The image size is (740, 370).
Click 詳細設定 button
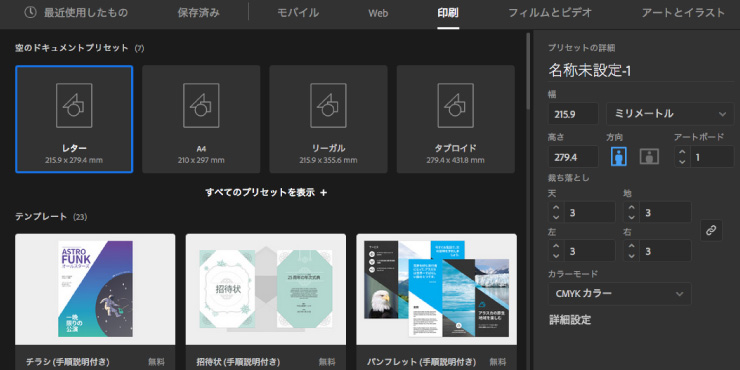[570, 320]
